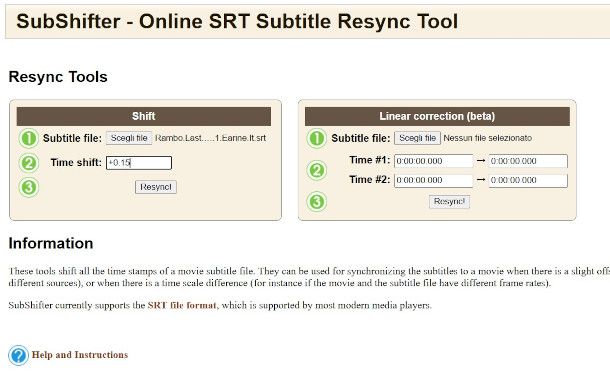Click the Time #2 source time field
This screenshot has height=375, width=610.
coord(433,180)
